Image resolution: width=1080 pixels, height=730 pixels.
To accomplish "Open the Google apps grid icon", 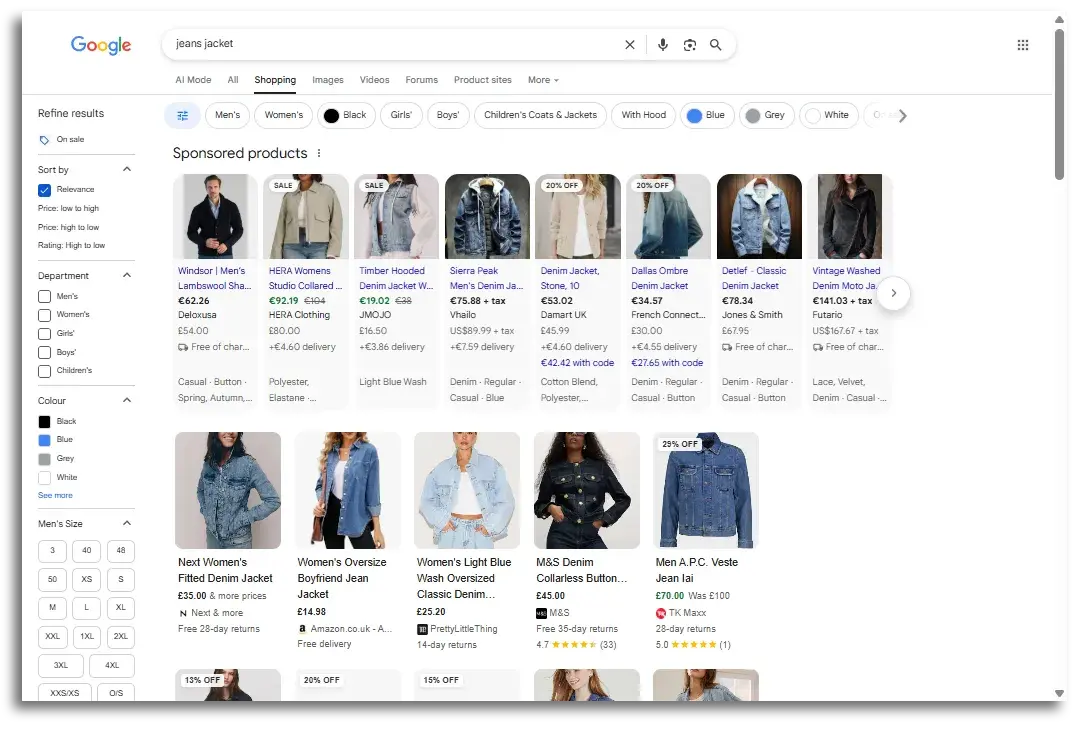I will 1023,45.
